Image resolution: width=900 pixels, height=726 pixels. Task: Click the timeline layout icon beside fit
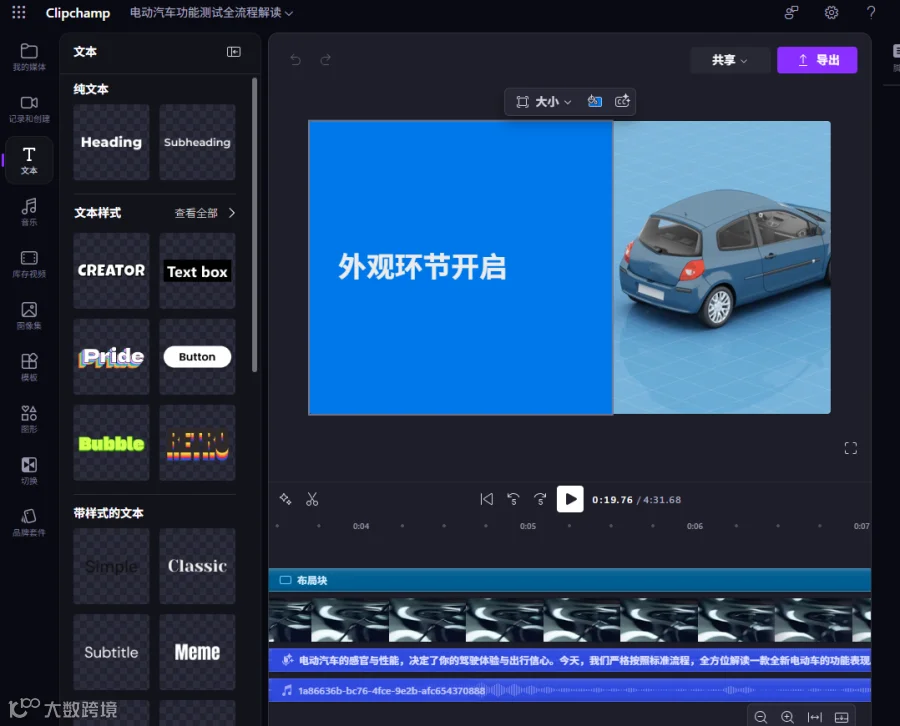click(841, 717)
